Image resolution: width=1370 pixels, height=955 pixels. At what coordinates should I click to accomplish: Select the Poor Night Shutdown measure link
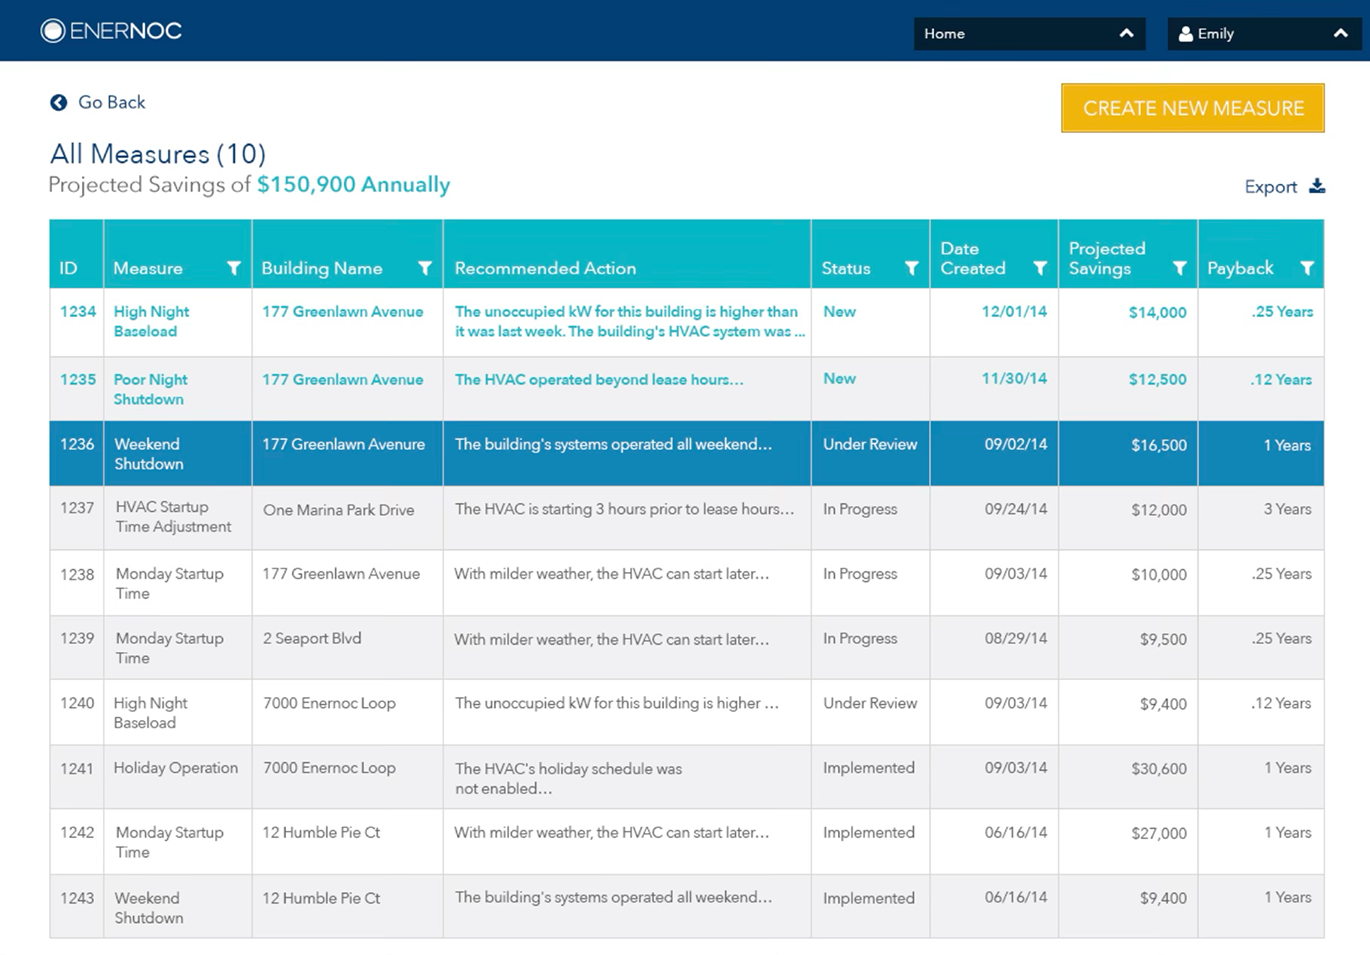coord(150,389)
